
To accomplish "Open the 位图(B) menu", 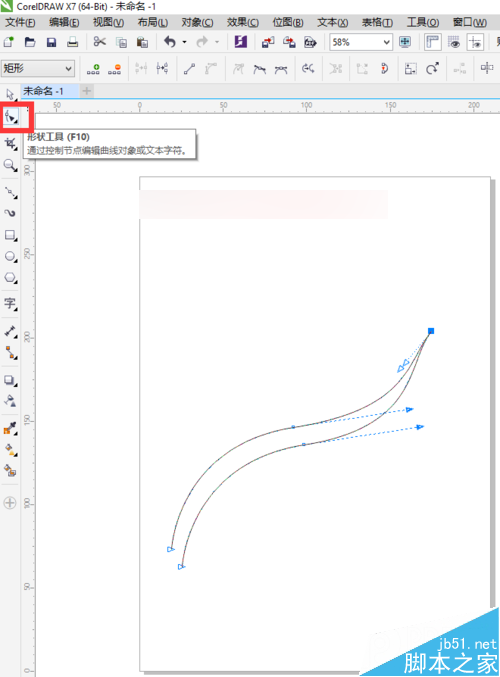I will tap(288, 22).
